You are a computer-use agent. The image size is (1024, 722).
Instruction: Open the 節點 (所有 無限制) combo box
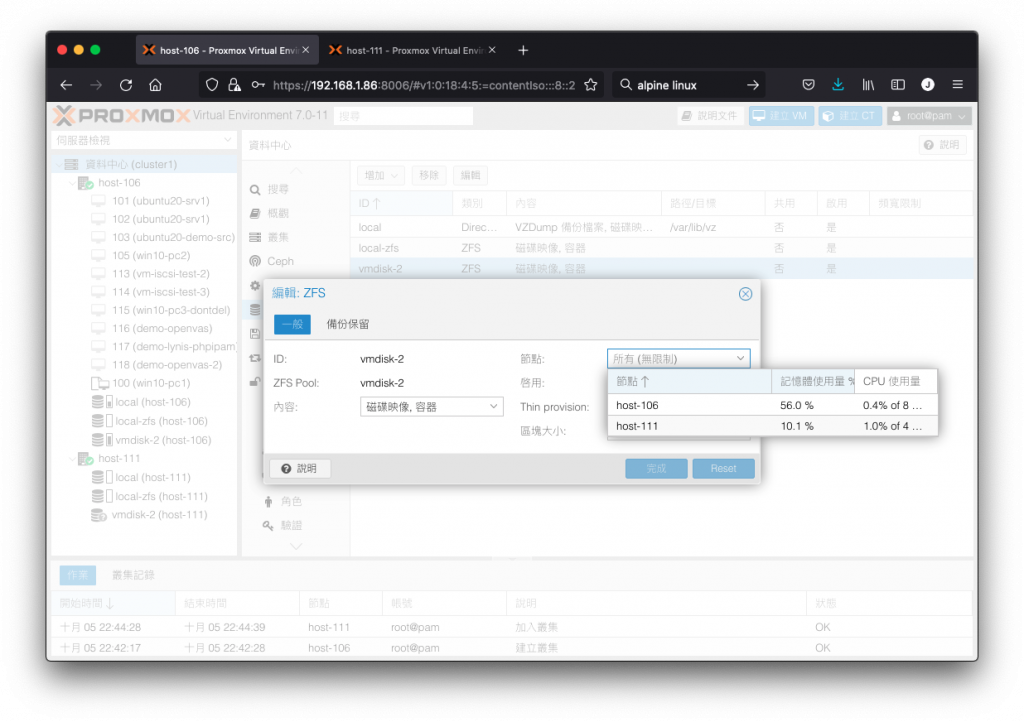[679, 359]
